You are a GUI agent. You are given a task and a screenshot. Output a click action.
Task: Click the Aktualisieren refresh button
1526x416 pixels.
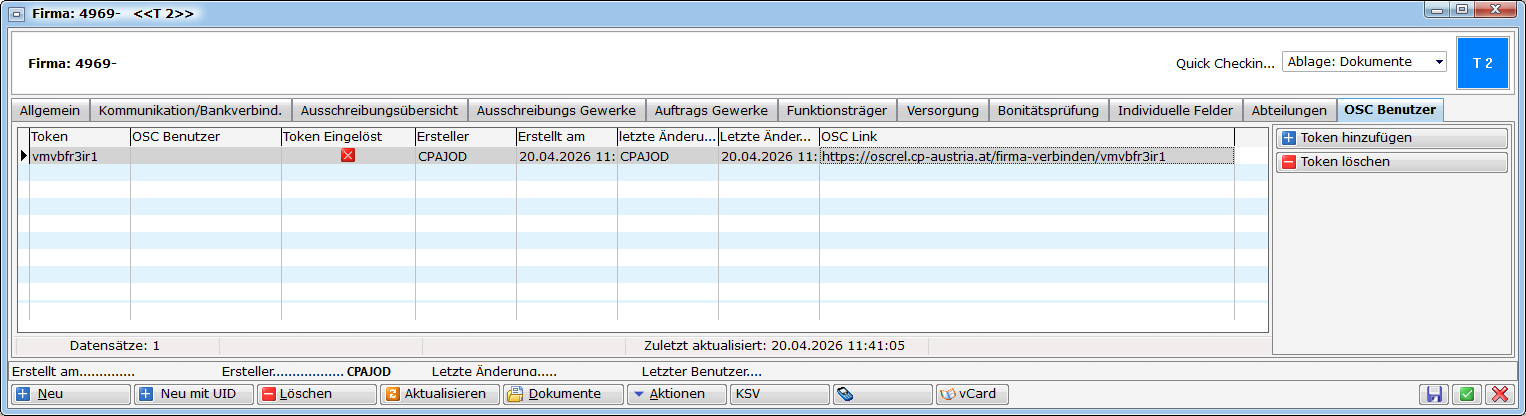(x=439, y=394)
